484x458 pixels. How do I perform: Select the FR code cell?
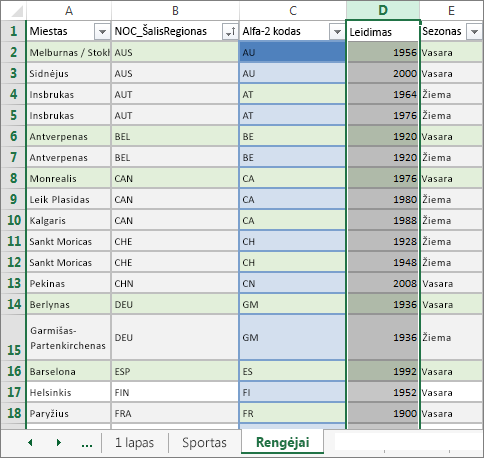(292, 413)
